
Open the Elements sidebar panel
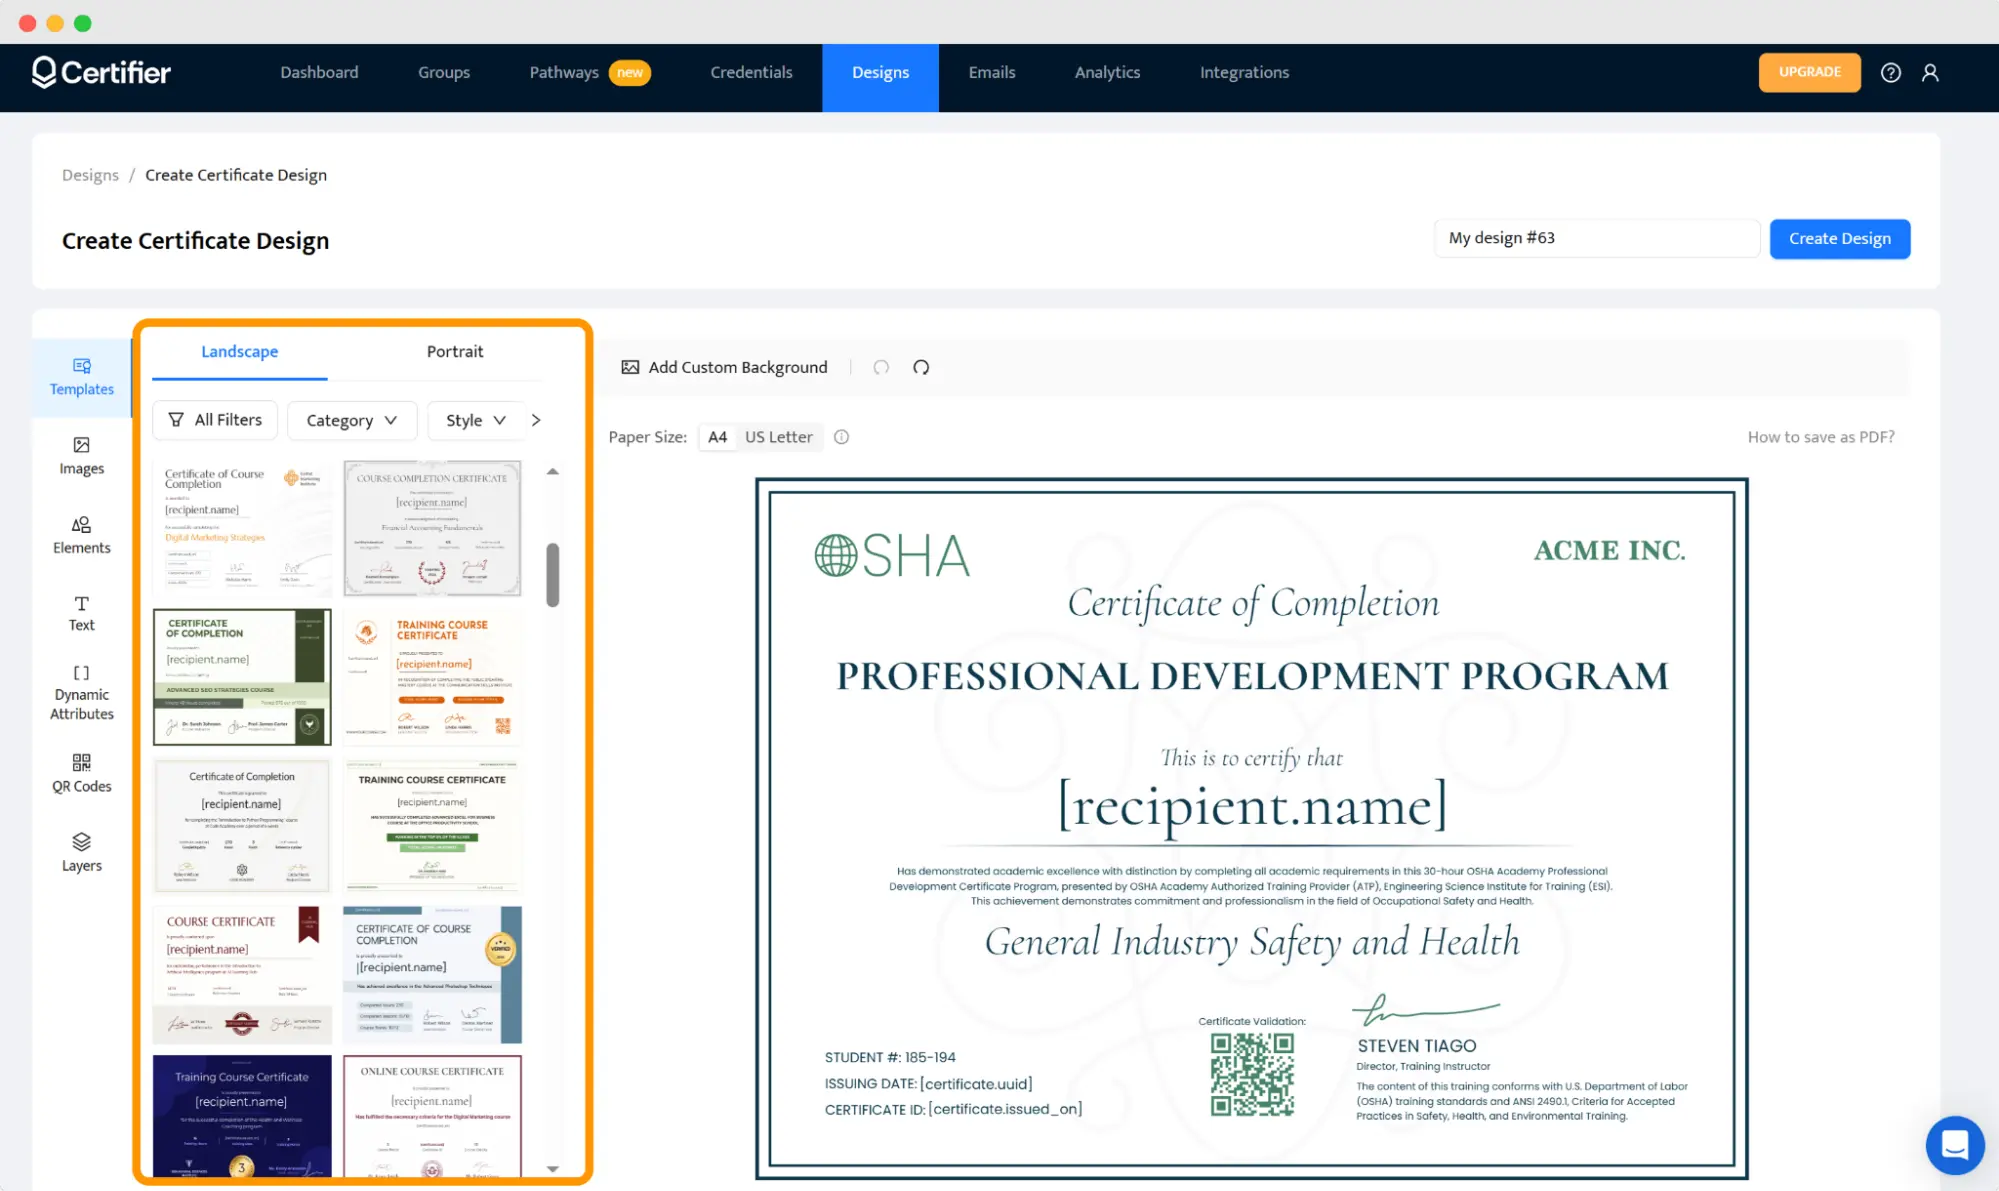(82, 535)
